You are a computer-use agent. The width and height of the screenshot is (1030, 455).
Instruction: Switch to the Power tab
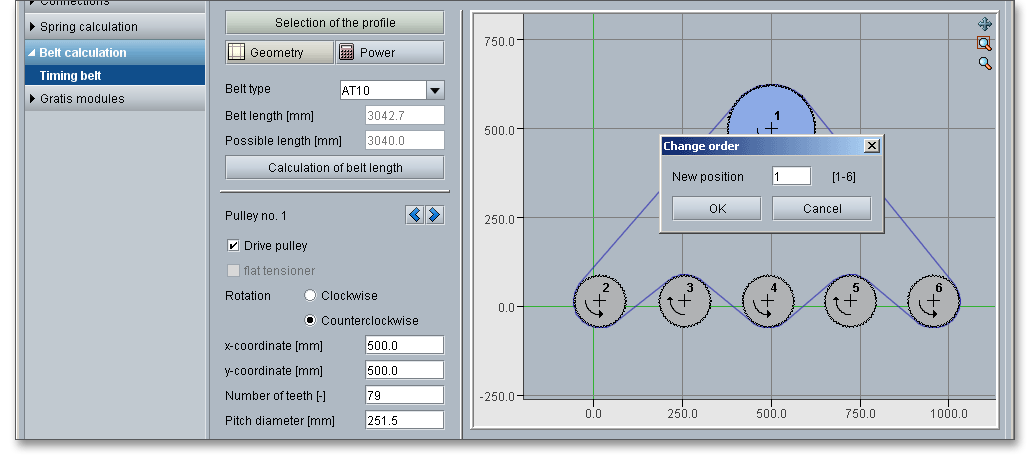pos(389,53)
